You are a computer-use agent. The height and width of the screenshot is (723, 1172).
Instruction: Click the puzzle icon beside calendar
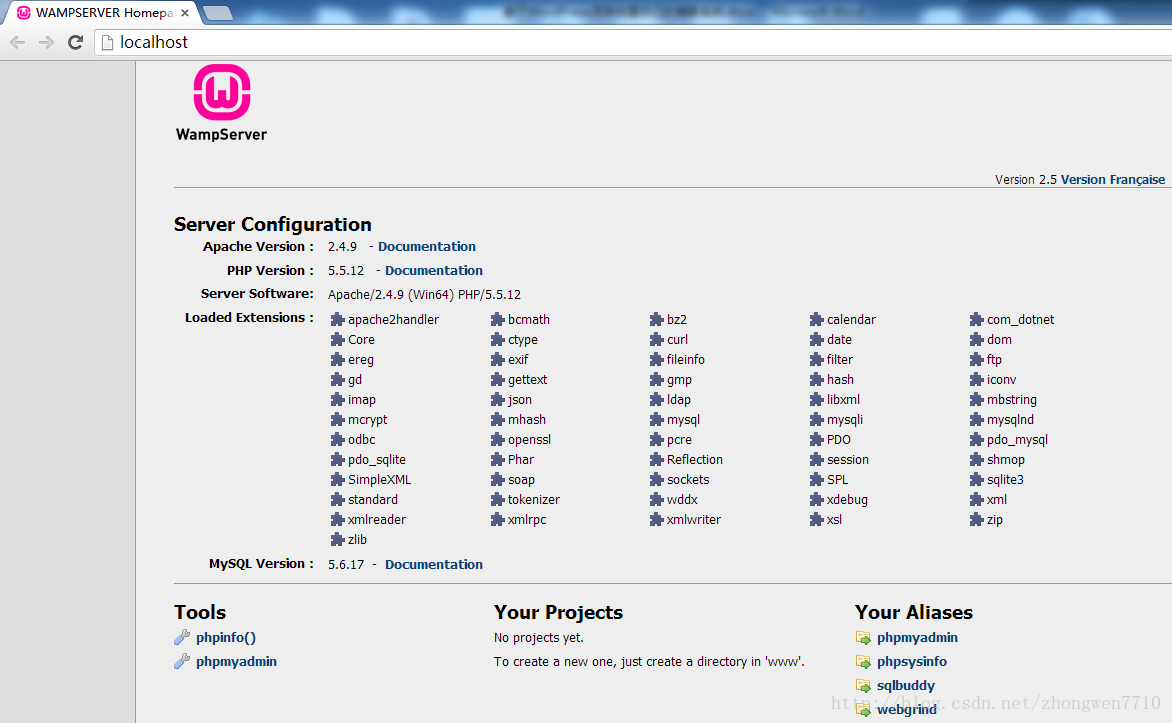coord(816,319)
